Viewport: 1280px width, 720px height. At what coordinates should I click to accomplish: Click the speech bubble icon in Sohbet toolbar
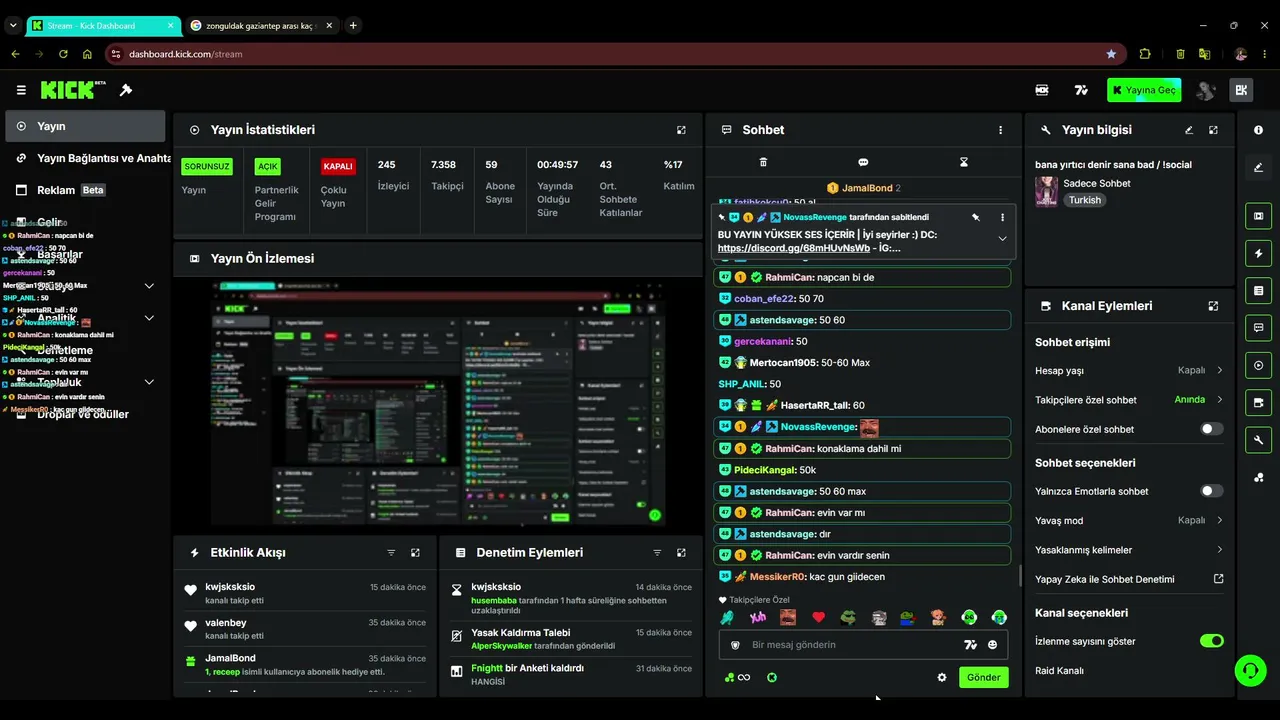point(863,162)
